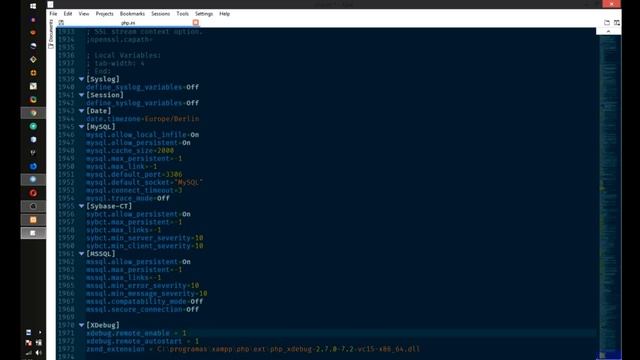
Task: Click the mssql.min_error_severity=10 line
Action: [x=142, y=286]
